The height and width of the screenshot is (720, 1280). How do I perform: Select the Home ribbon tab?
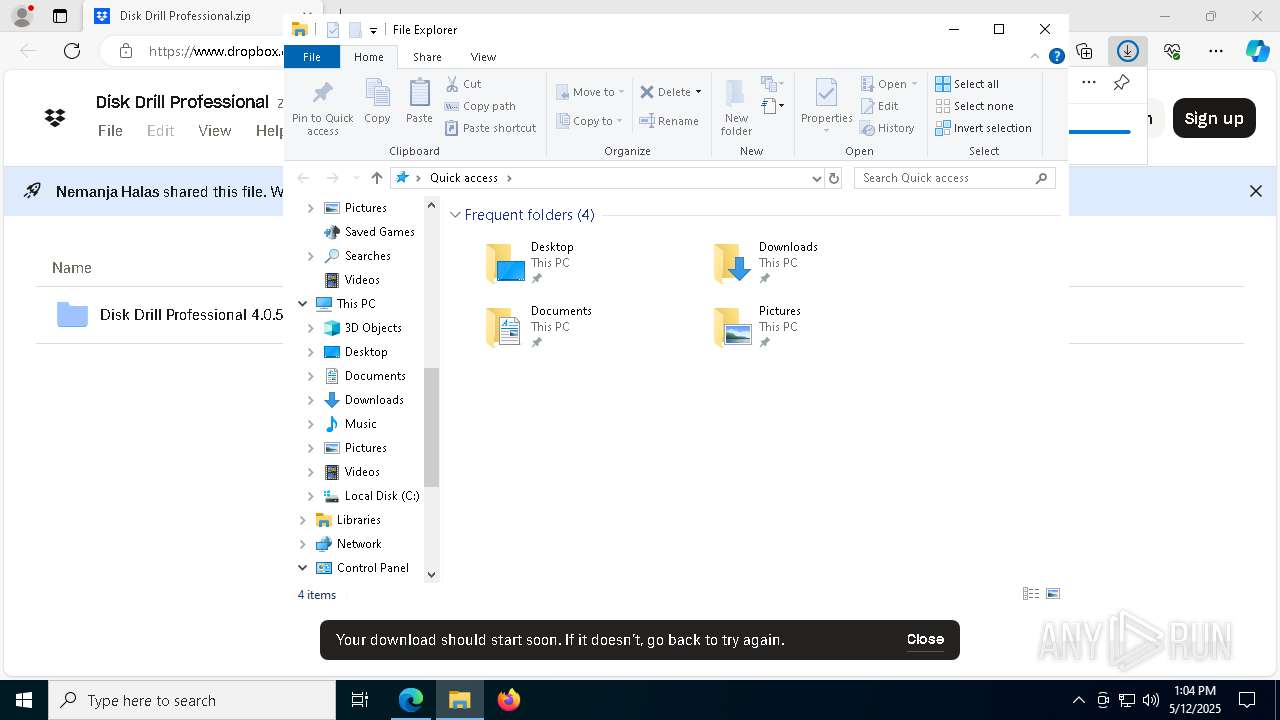[x=368, y=57]
